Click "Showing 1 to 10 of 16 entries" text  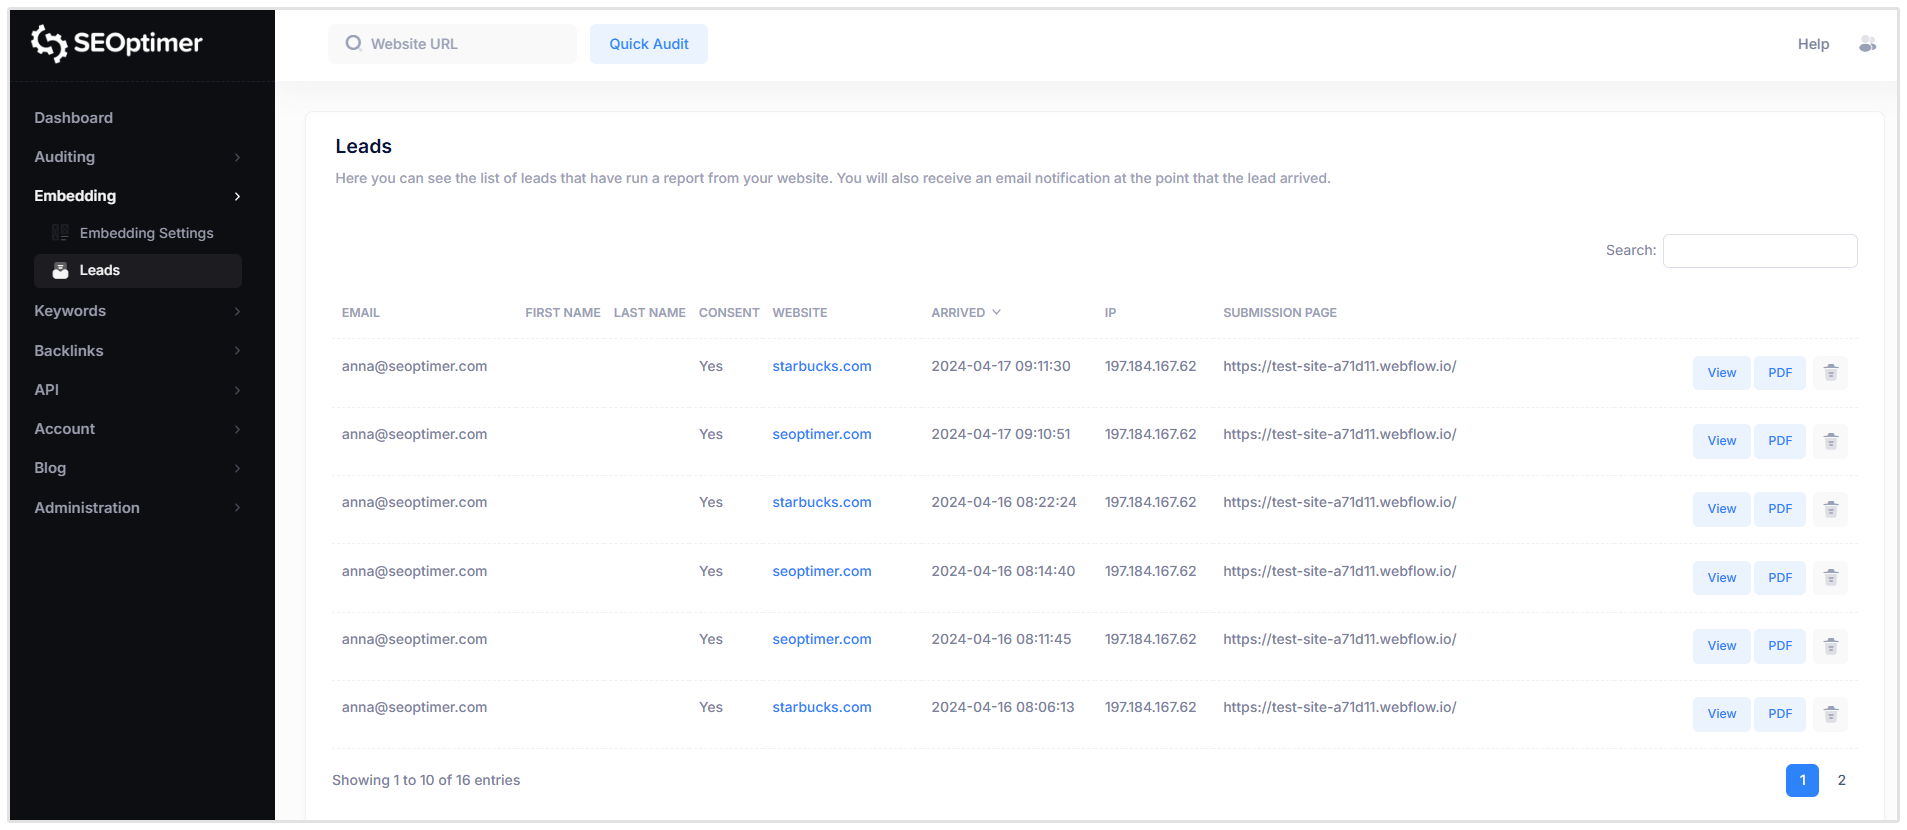pyautogui.click(x=426, y=780)
